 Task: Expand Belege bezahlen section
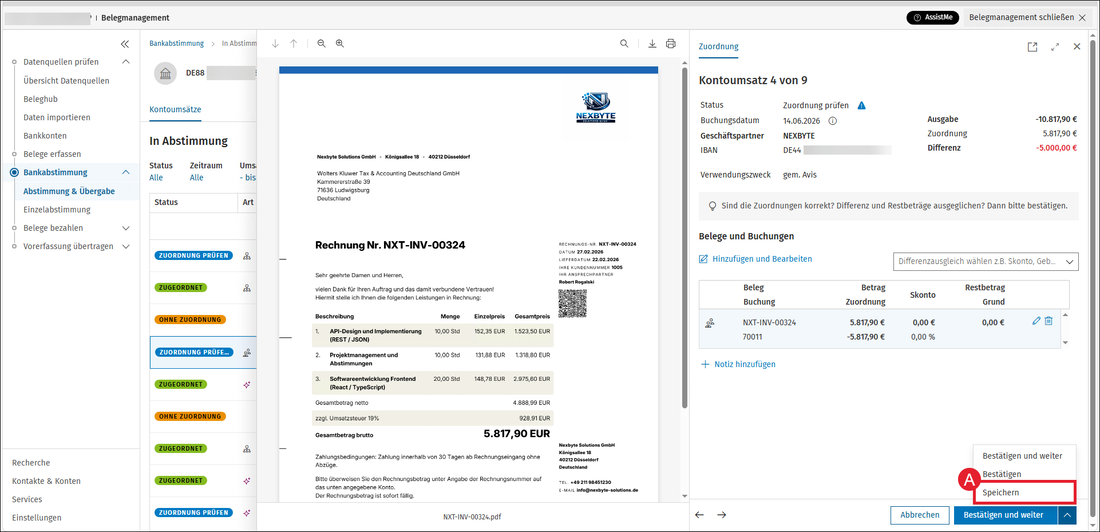[126, 228]
